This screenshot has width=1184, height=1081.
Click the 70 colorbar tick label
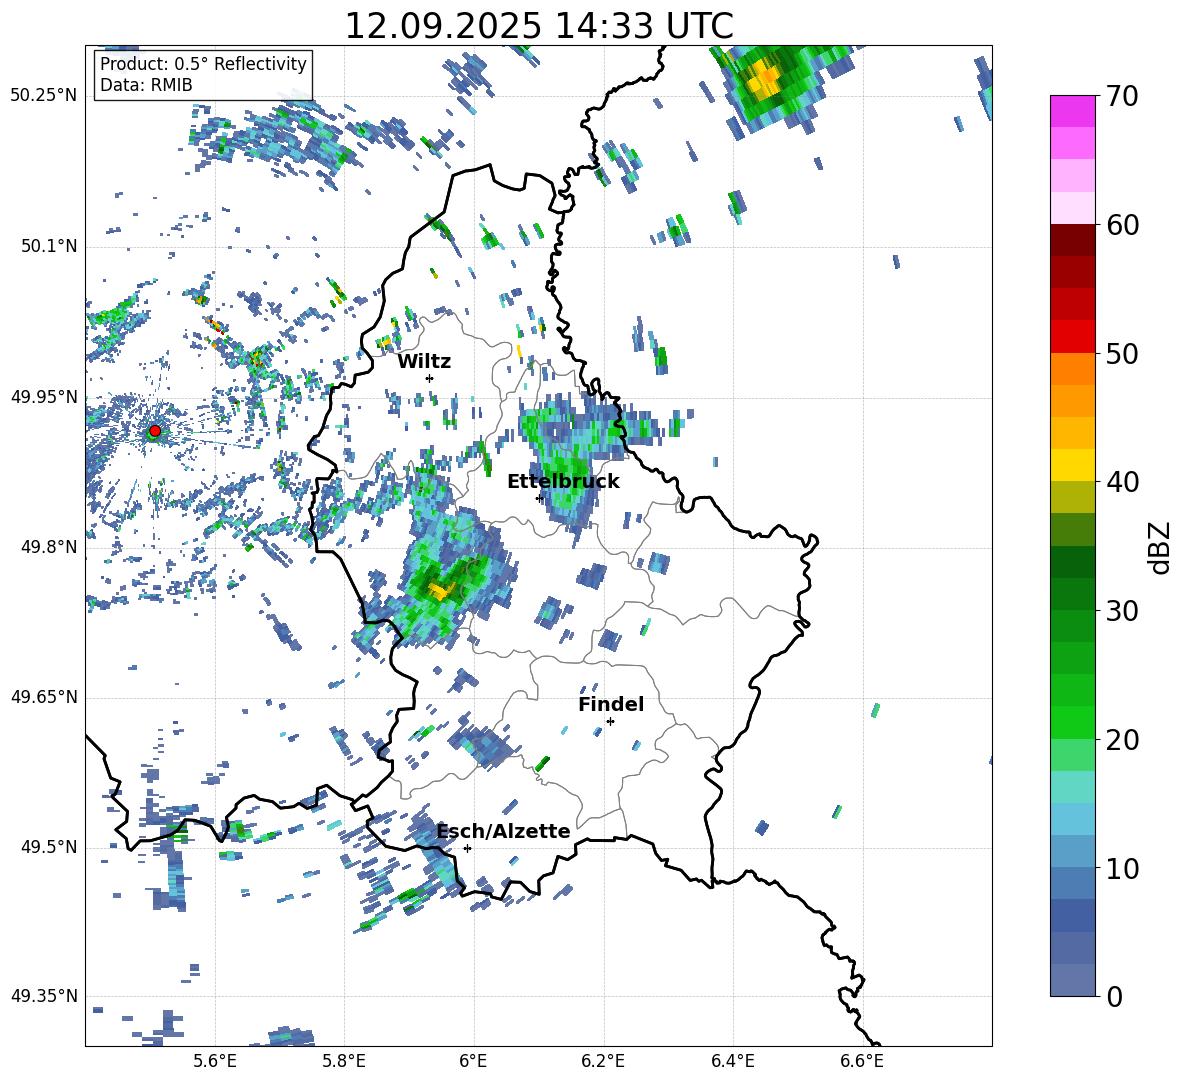click(1121, 96)
